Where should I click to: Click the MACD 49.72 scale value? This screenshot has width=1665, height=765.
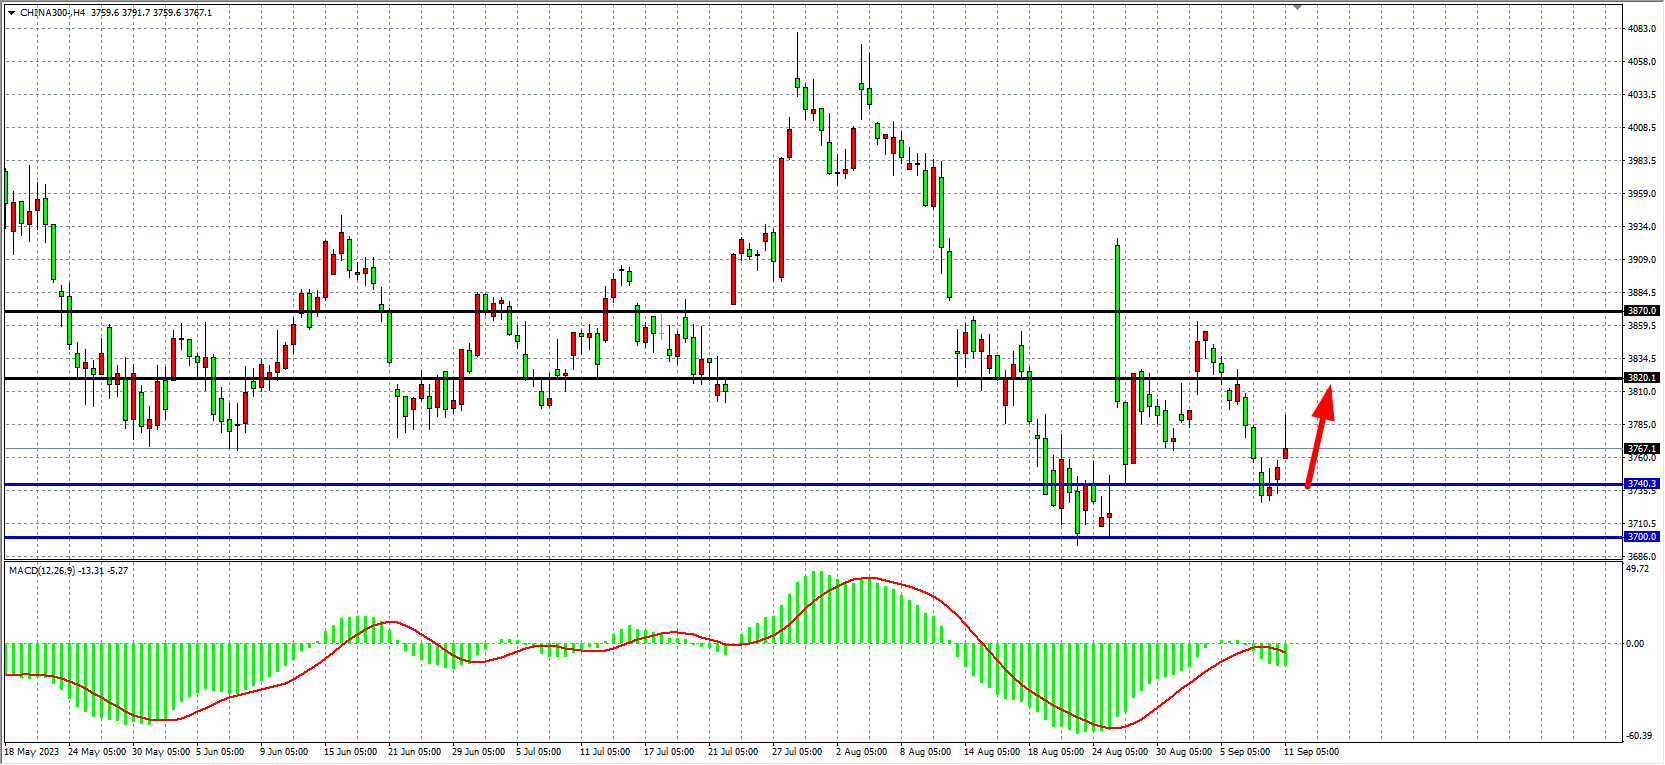click(1638, 569)
